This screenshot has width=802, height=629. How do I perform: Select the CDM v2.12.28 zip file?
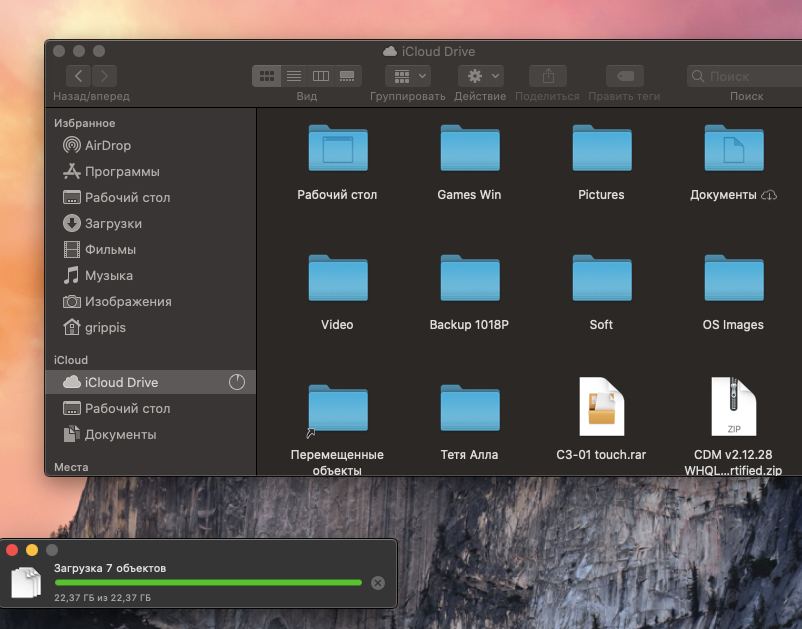[x=733, y=407]
